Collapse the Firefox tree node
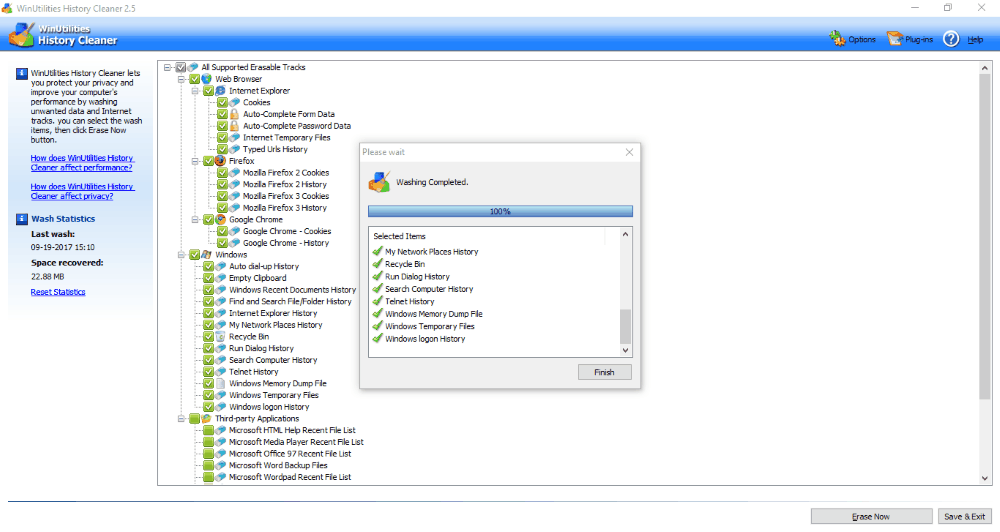The height and width of the screenshot is (532, 1000). (196, 161)
